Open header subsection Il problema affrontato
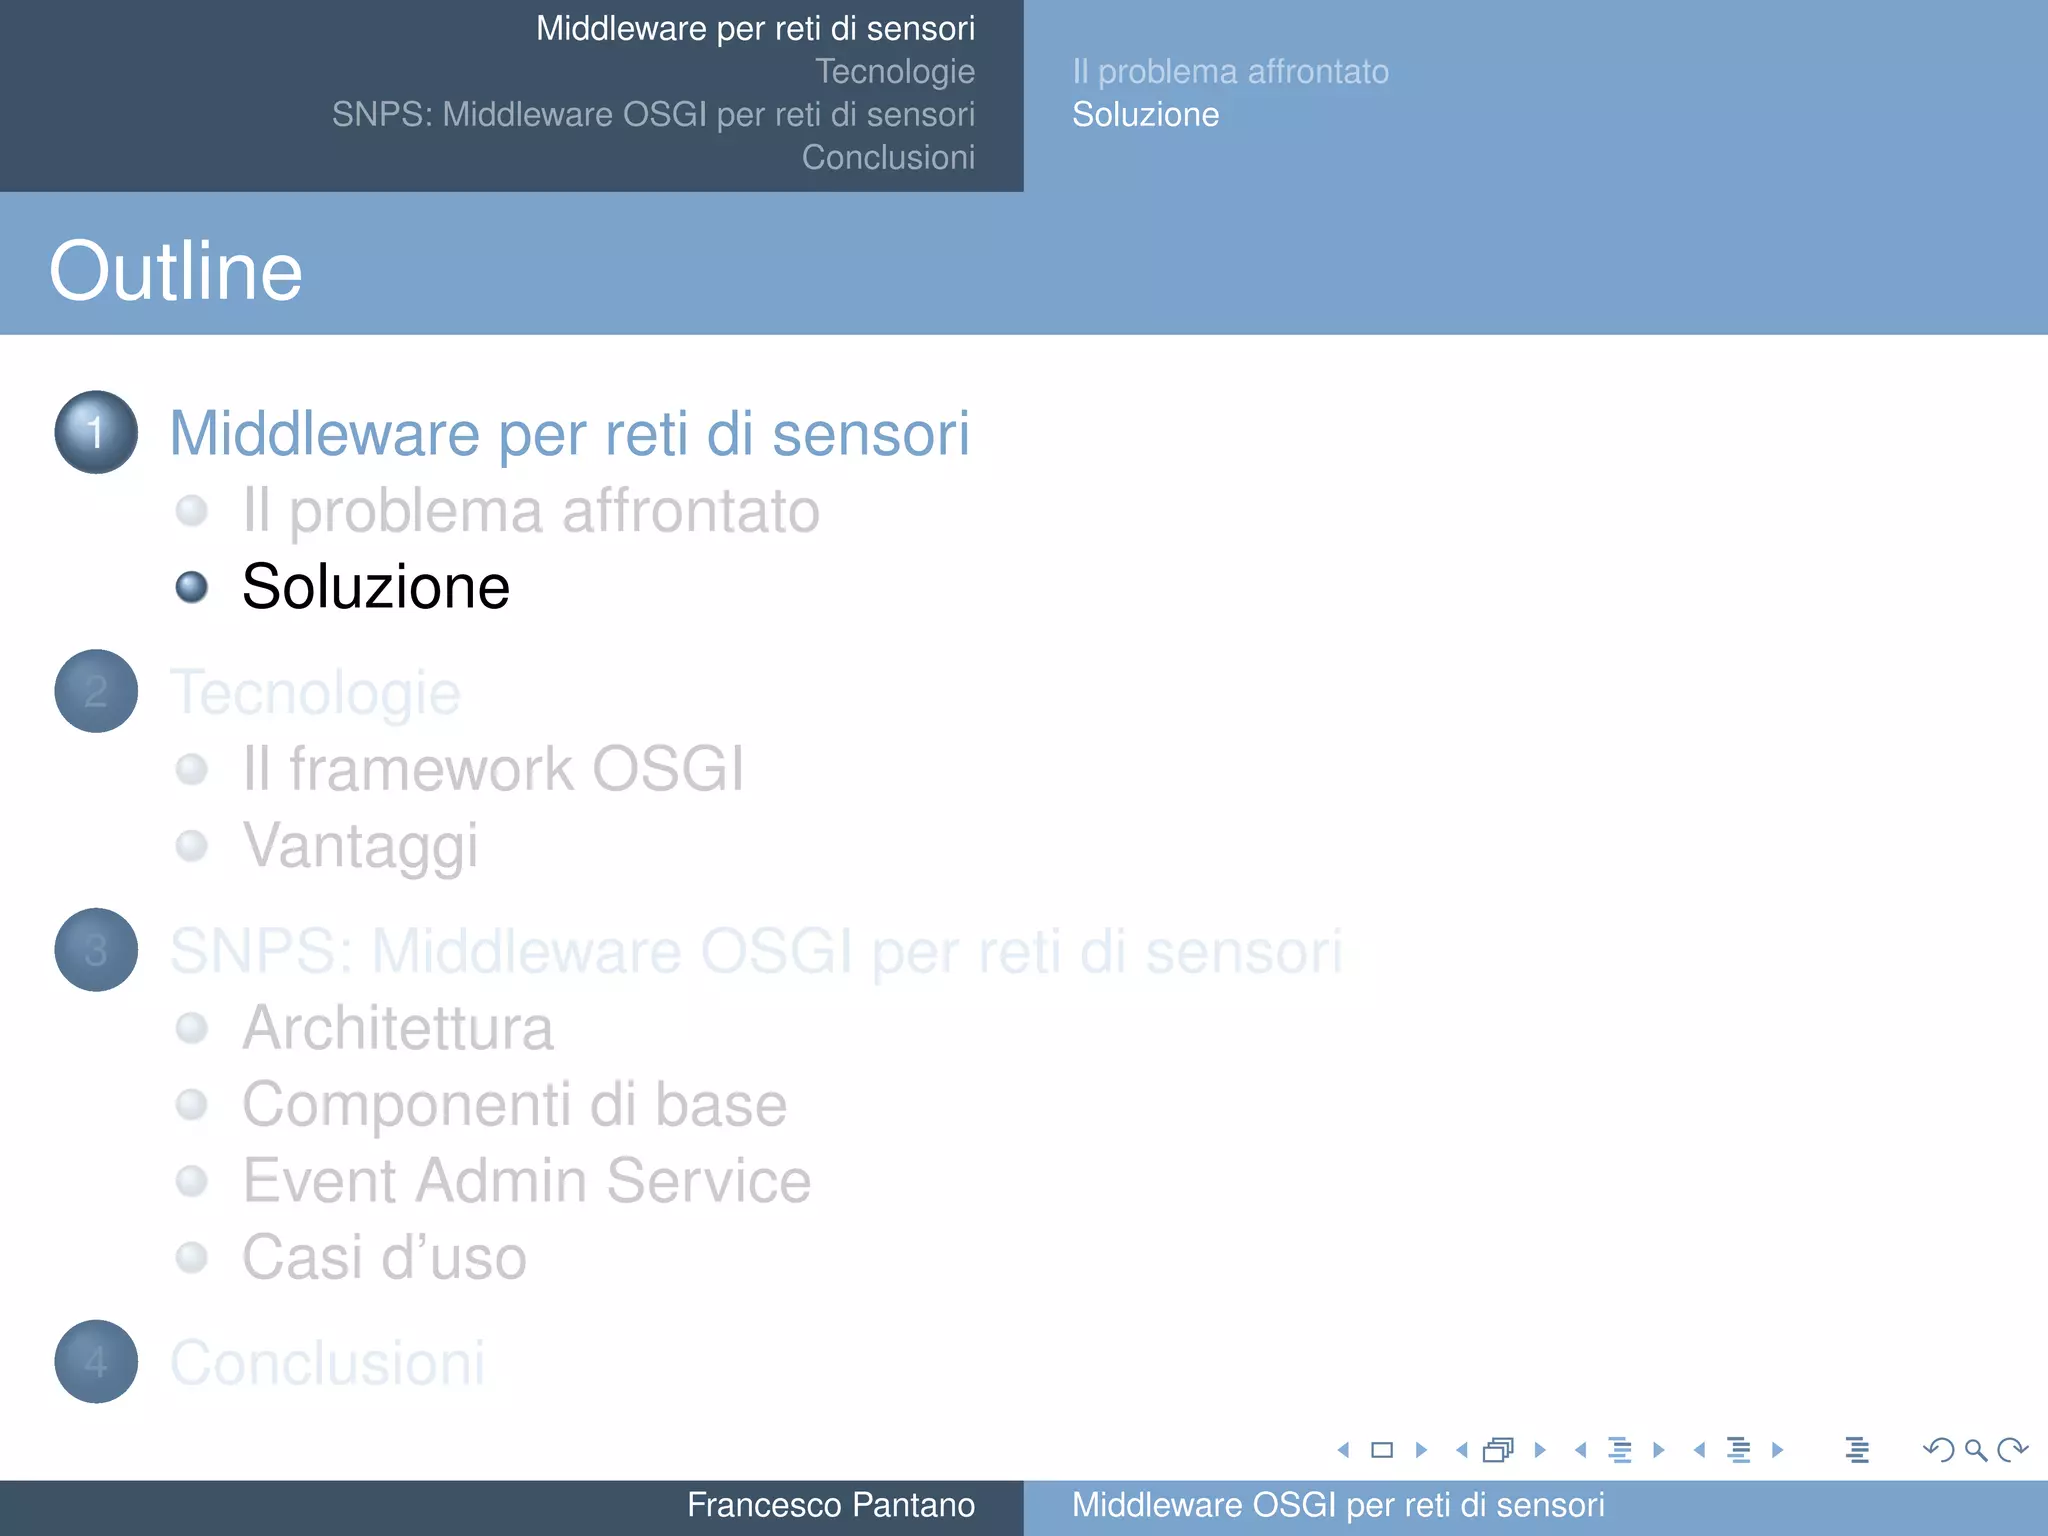Screen dimensions: 2048x1536 coord(1230,71)
